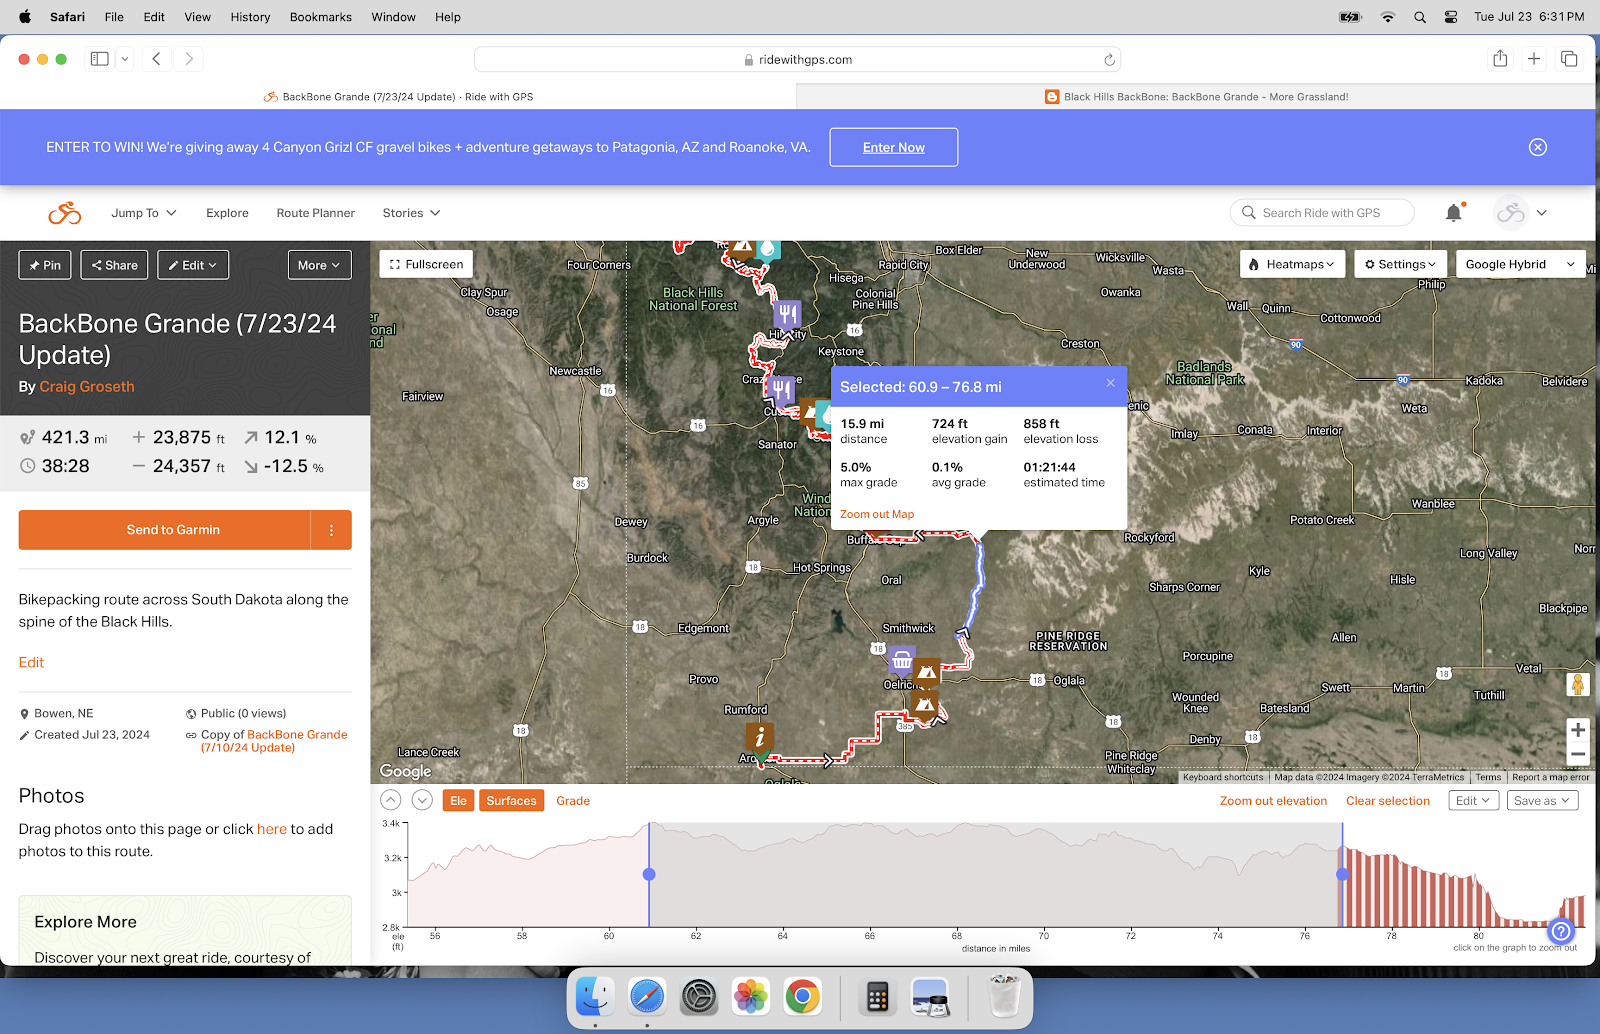
Task: Focus the Search Ride with GPS field
Action: coord(1322,213)
